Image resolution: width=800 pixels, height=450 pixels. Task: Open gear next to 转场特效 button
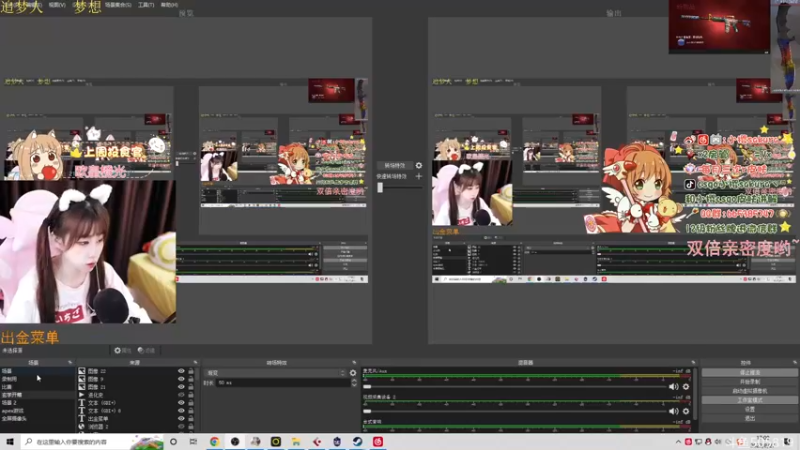[419, 165]
